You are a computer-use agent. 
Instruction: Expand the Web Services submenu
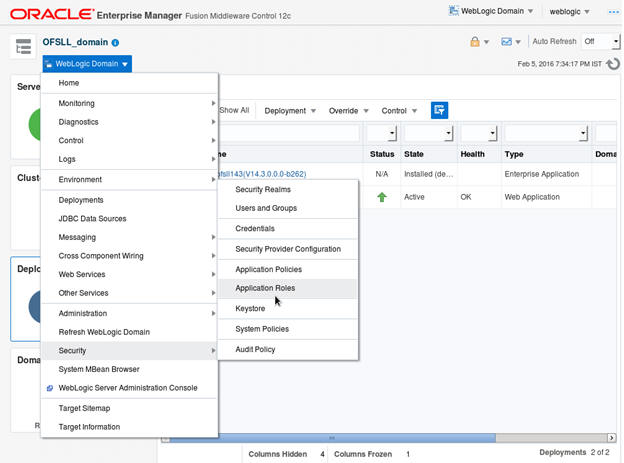pos(129,274)
